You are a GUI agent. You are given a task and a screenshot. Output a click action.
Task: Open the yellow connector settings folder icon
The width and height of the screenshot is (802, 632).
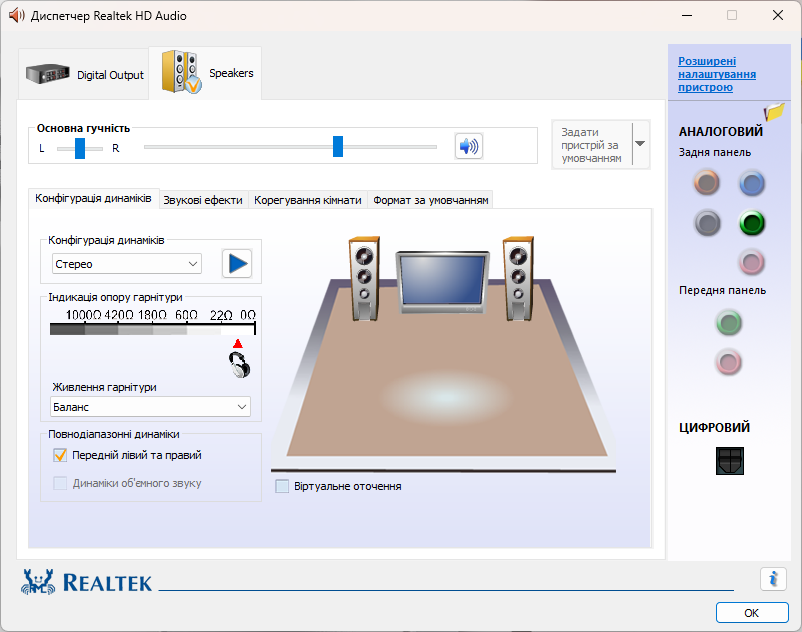click(x=774, y=111)
